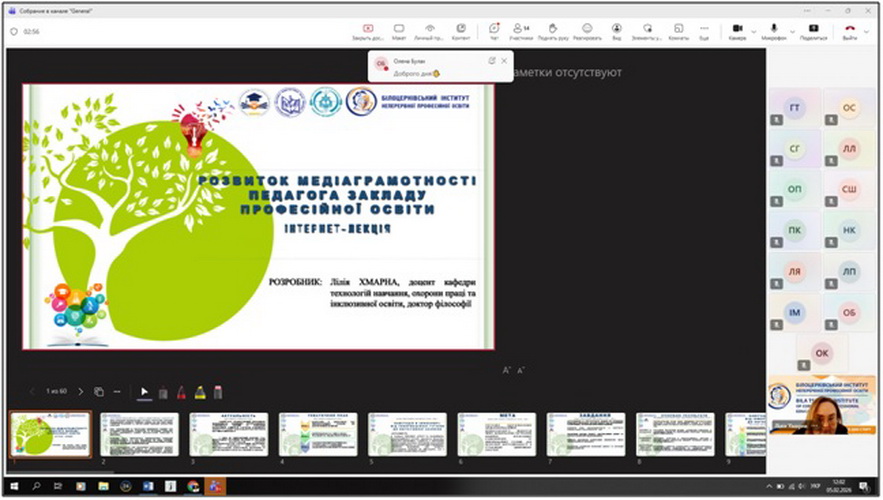
Task: Open the Reactions menu
Action: 587,31
